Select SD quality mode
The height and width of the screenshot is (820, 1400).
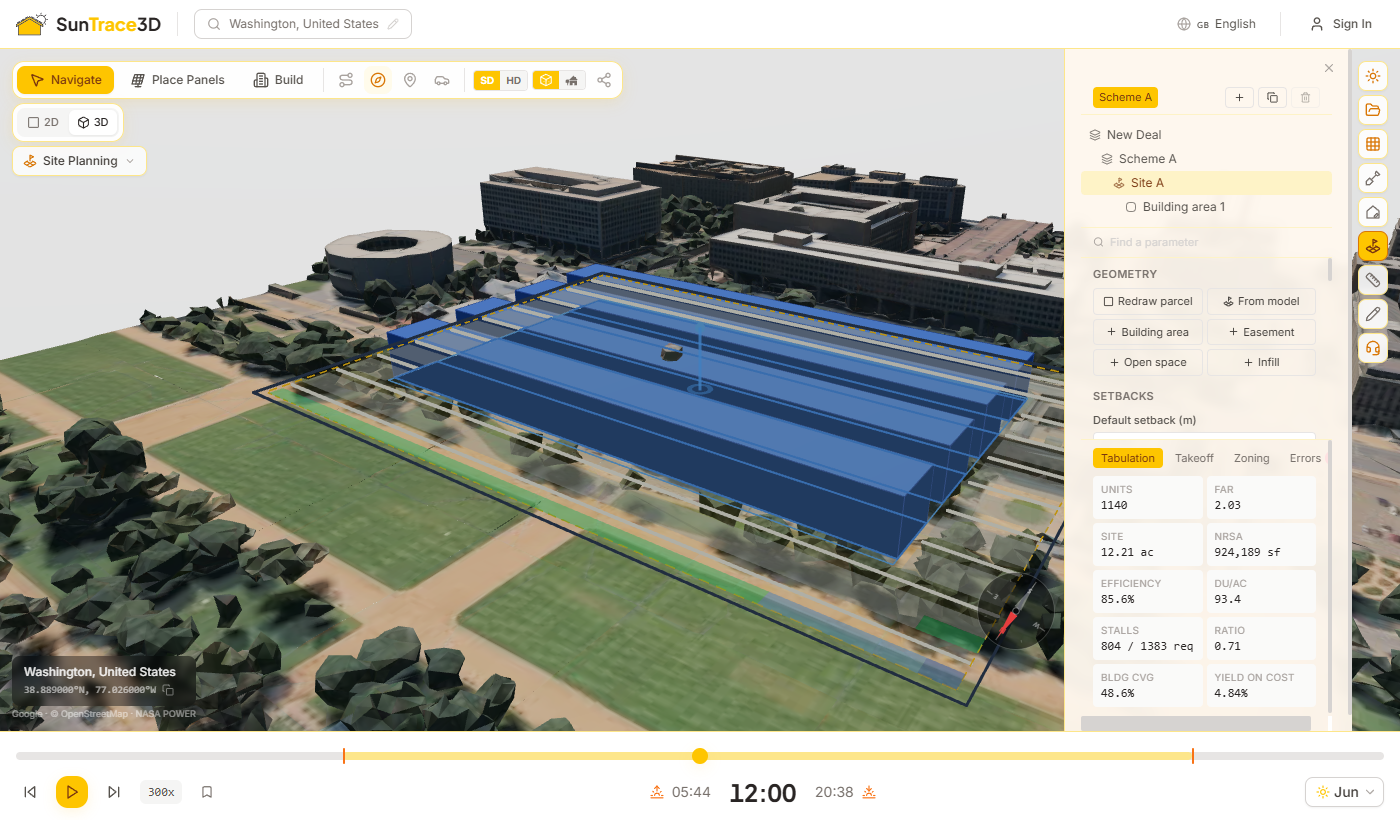[x=487, y=80]
